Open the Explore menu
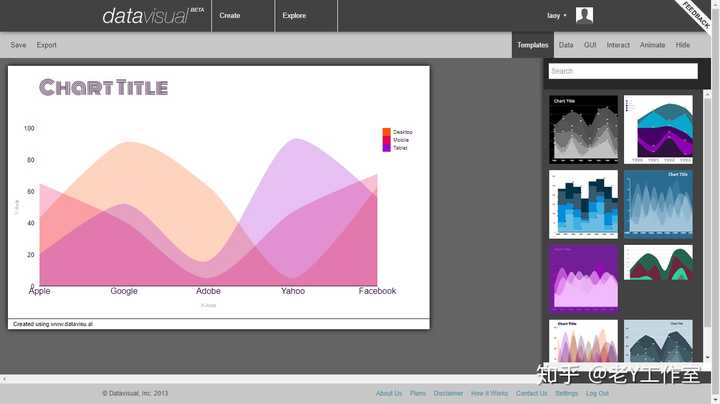The width and height of the screenshot is (720, 404). 294,16
